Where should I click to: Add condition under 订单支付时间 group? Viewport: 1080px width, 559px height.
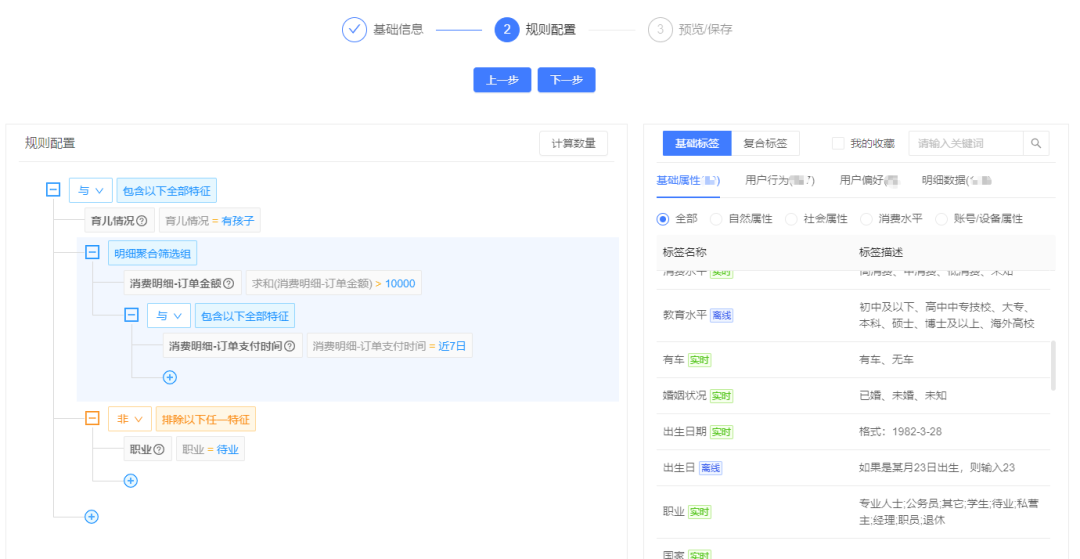coord(169,377)
